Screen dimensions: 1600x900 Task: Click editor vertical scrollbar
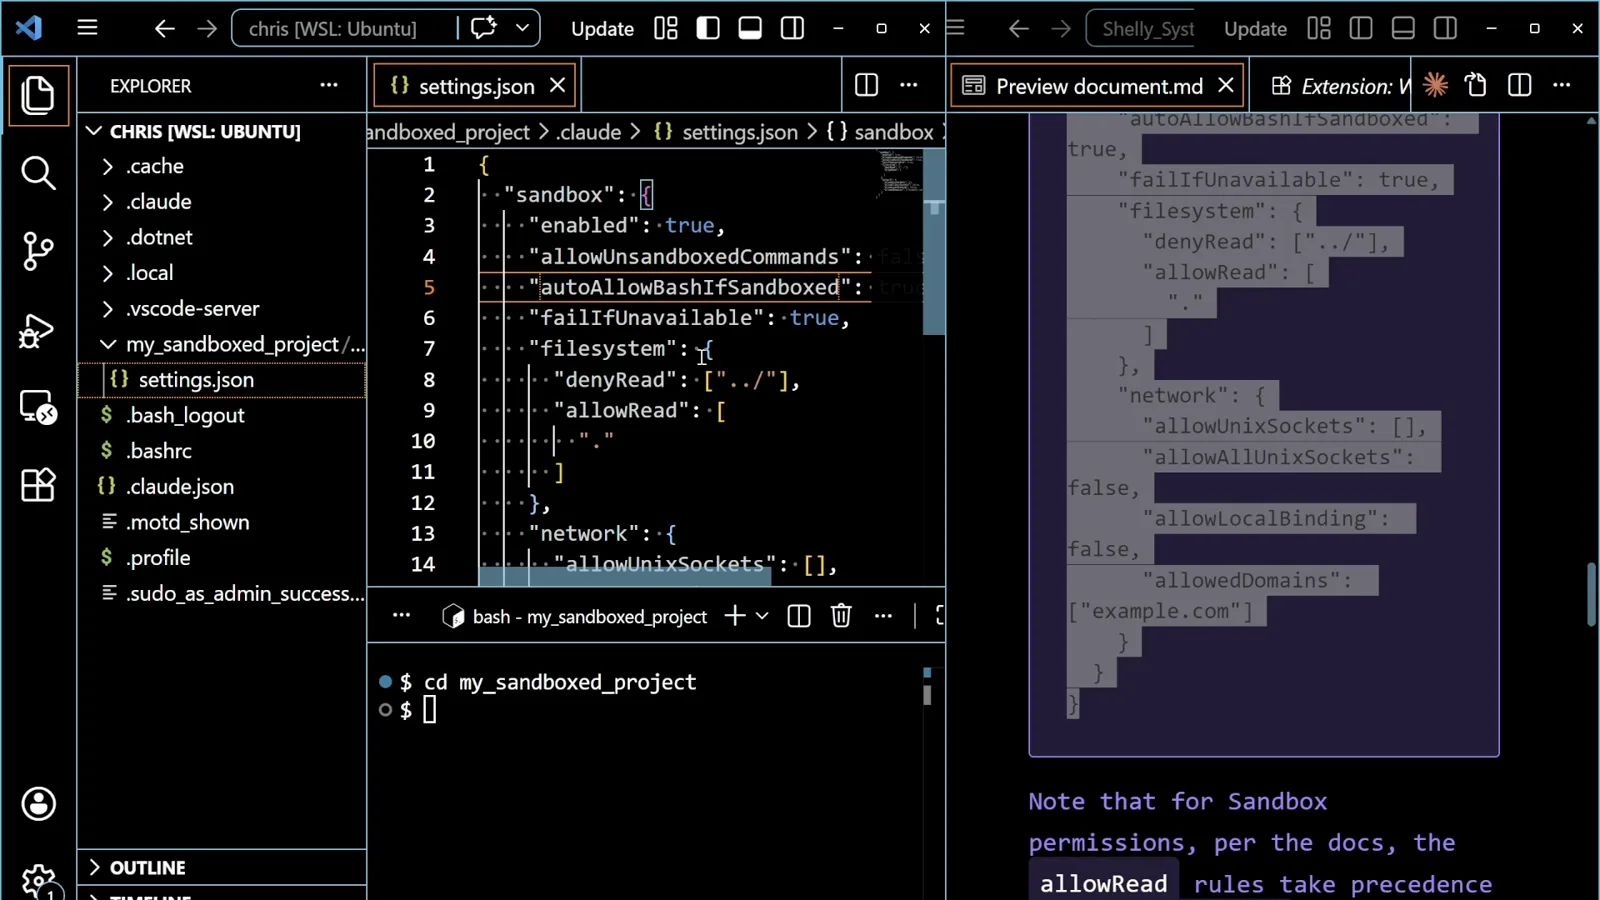pos(934,241)
